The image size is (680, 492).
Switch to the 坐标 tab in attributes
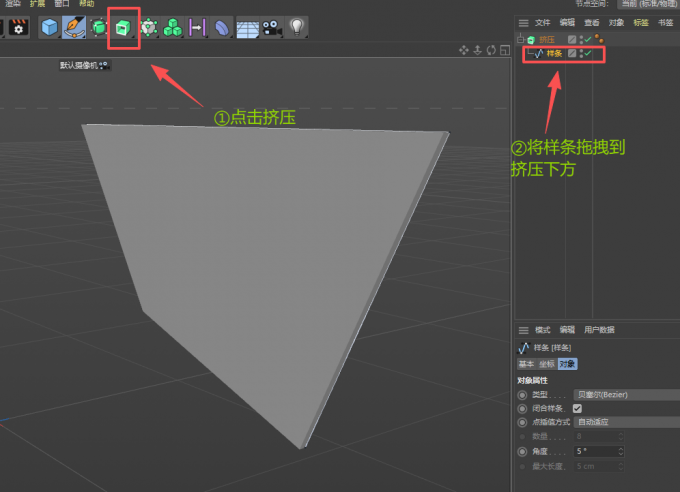pos(546,364)
